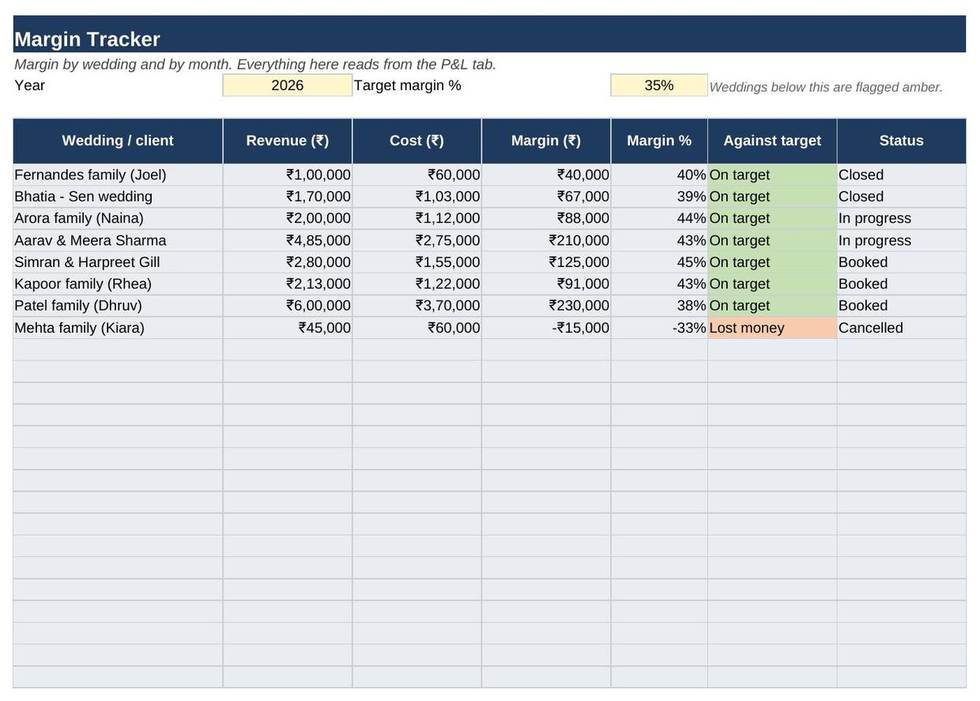Screen dimensions: 980x701
Task: Select cost cell ₹1,03,000
Action: point(417,197)
